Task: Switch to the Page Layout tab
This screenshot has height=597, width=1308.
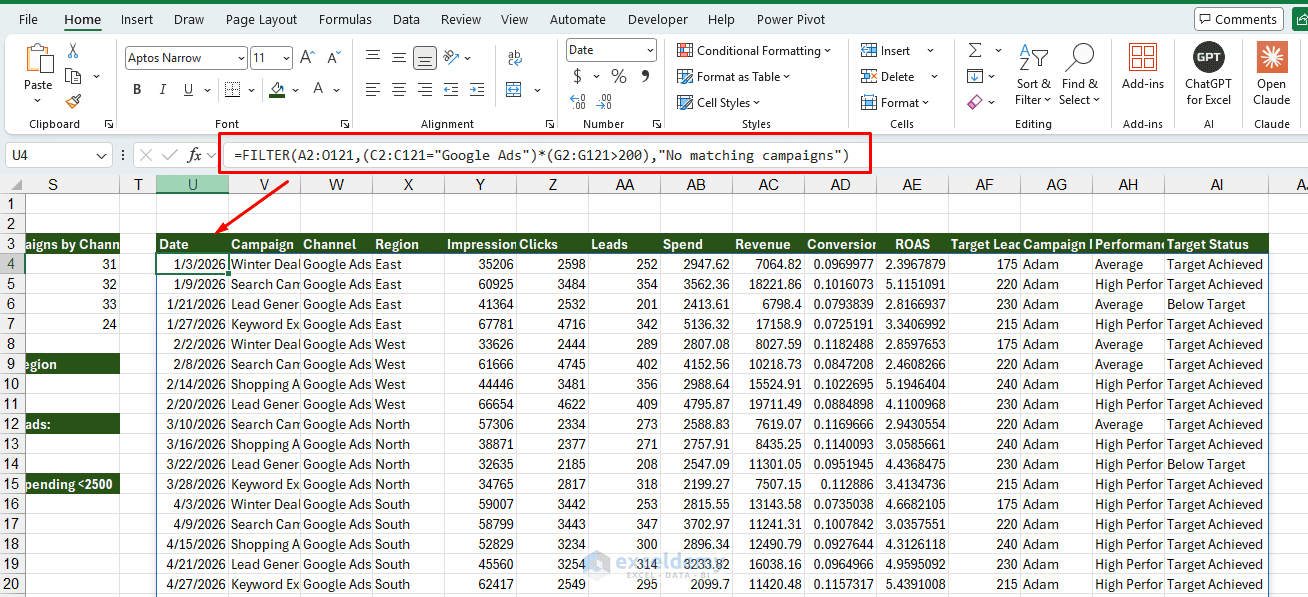Action: pyautogui.click(x=261, y=19)
